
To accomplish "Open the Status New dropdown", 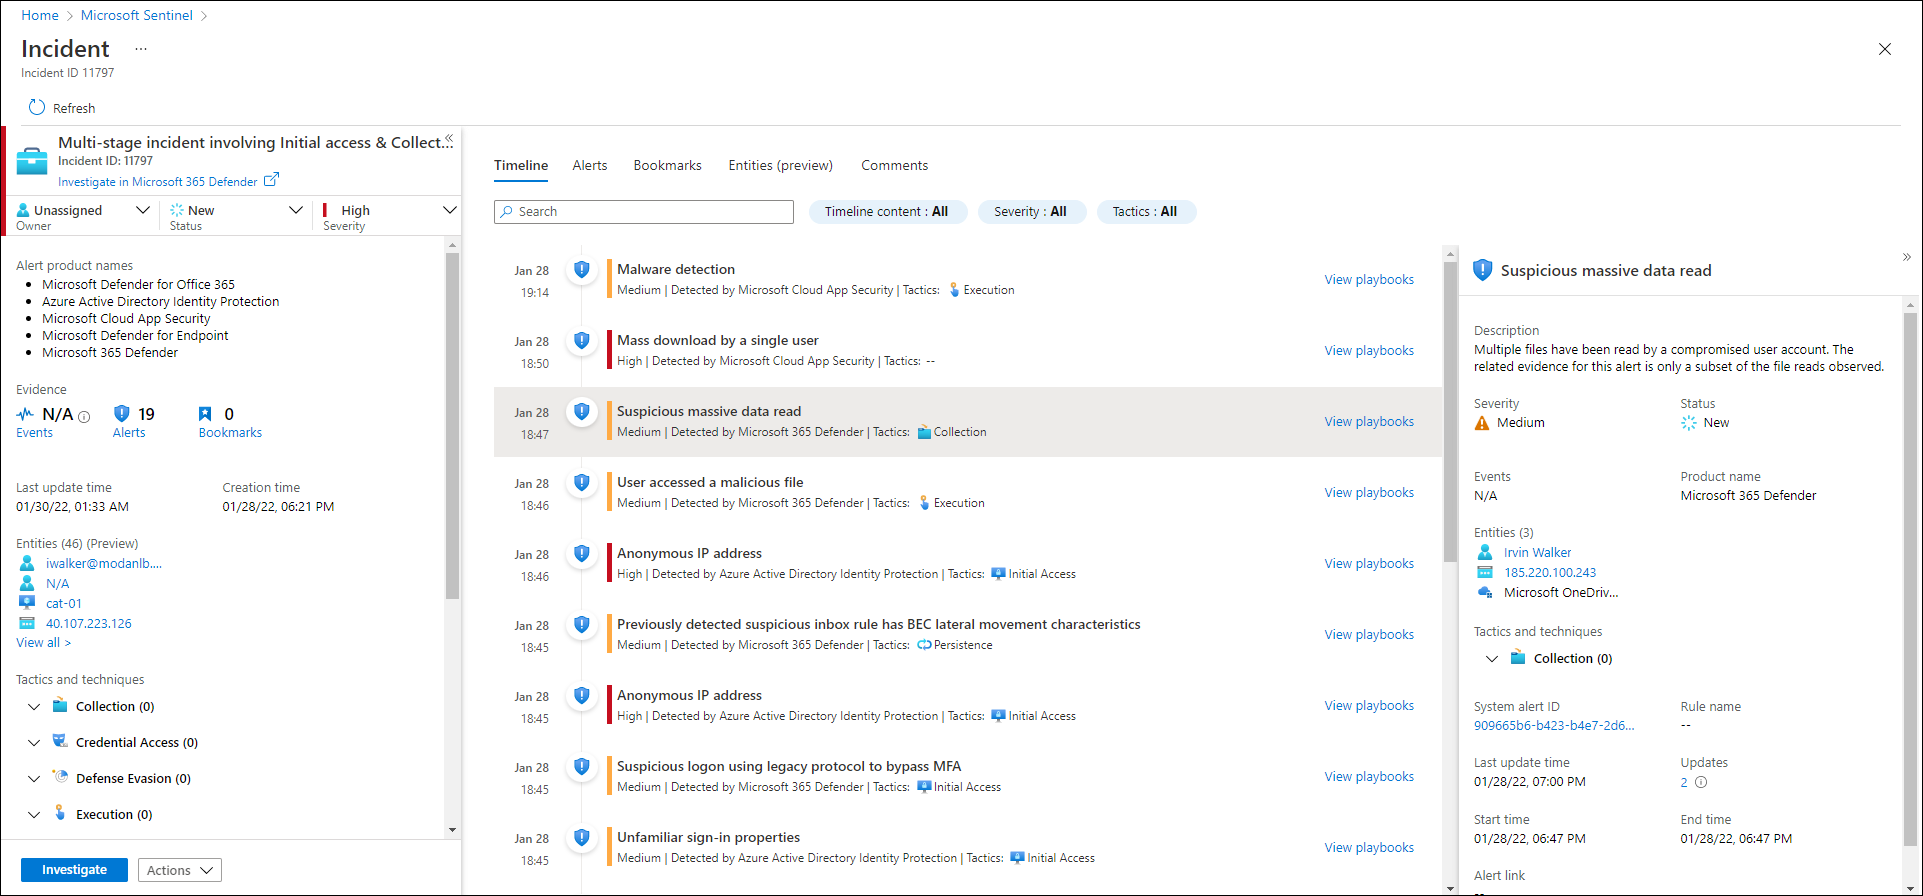I will 295,210.
